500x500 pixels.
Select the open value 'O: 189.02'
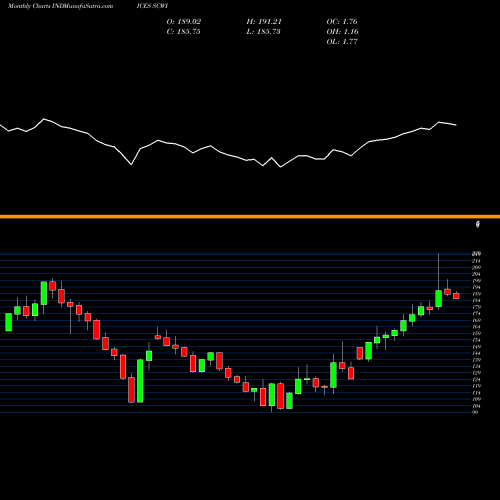pyautogui.click(x=184, y=22)
